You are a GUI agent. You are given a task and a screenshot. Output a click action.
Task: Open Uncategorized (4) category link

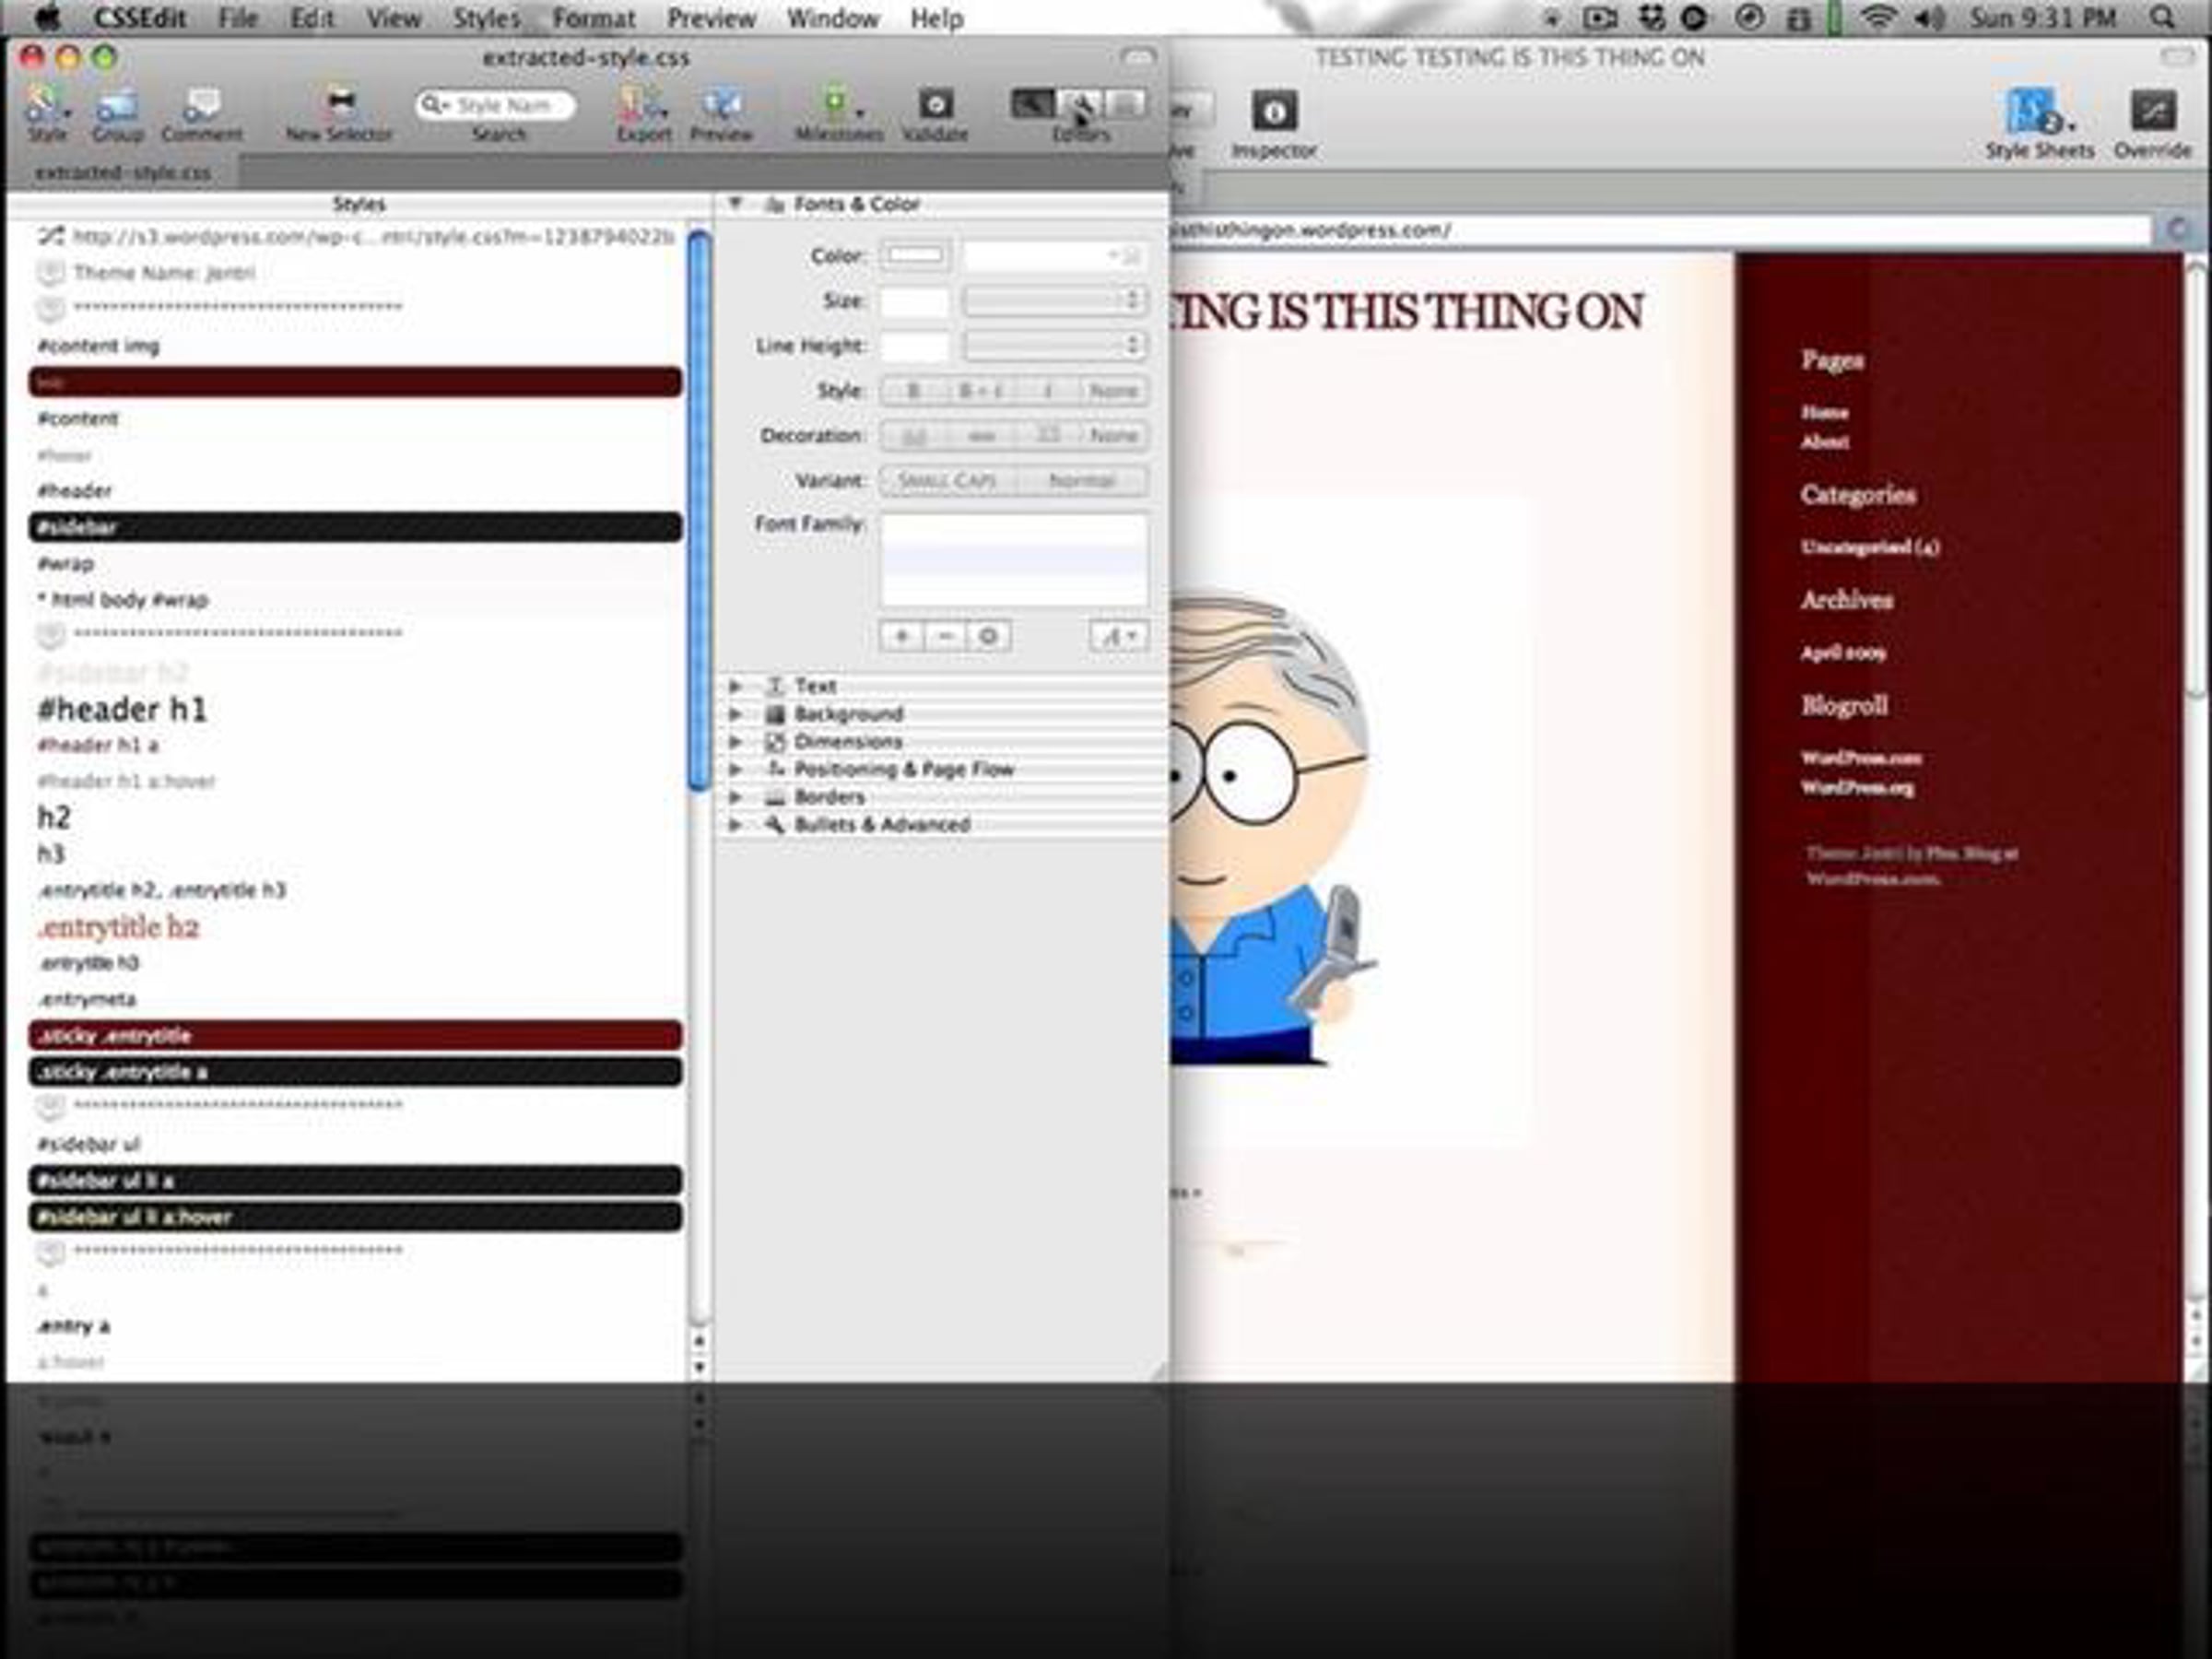coord(1870,547)
